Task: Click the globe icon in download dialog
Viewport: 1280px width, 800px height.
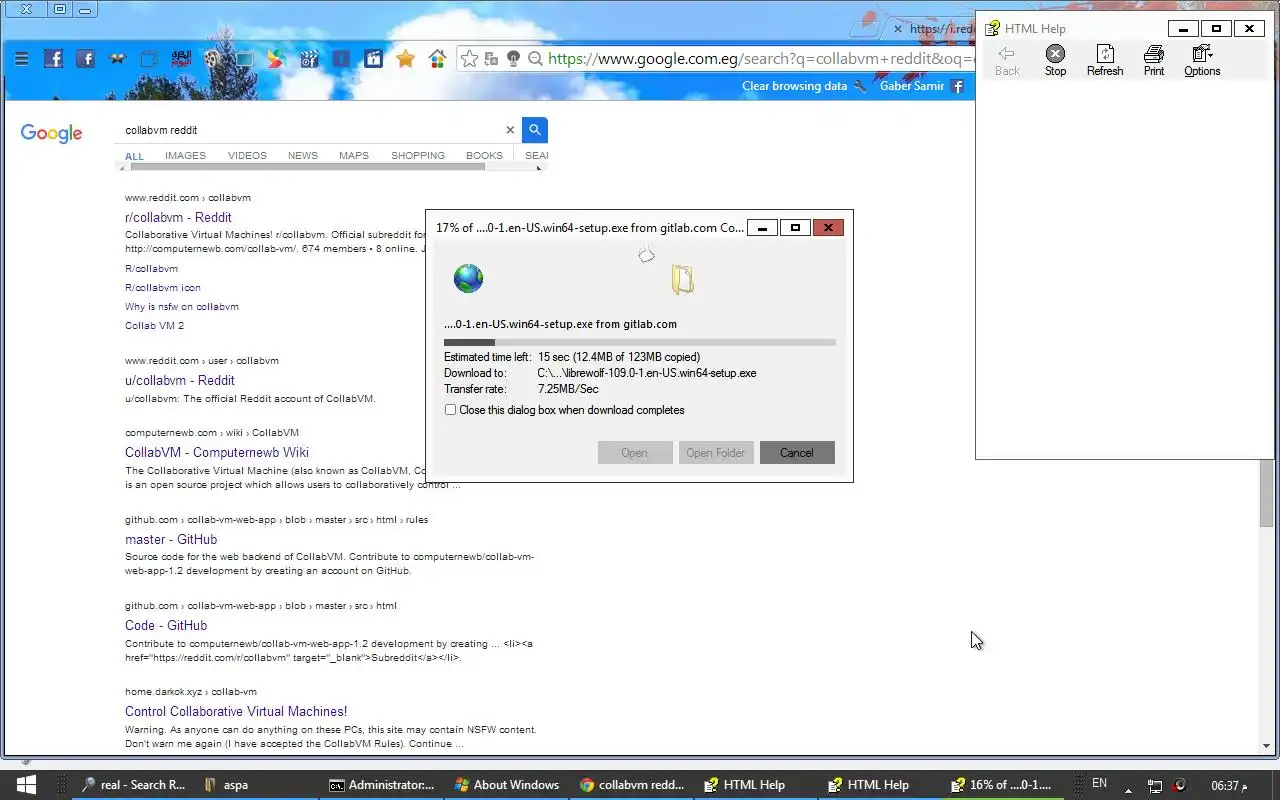Action: (x=468, y=278)
